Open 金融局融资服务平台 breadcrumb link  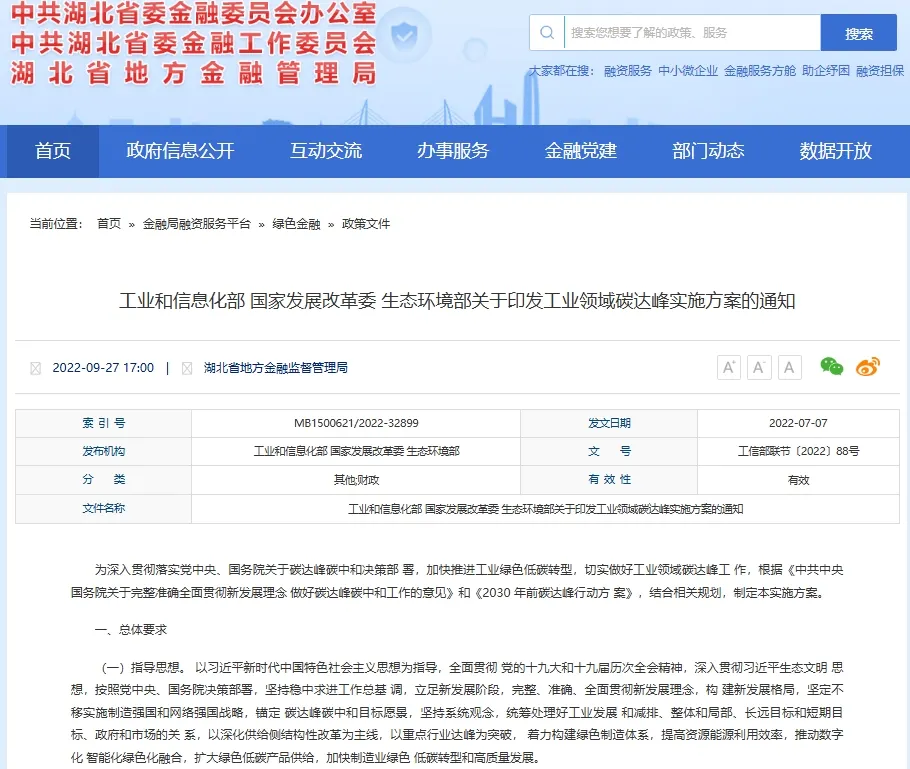pyautogui.click(x=197, y=223)
